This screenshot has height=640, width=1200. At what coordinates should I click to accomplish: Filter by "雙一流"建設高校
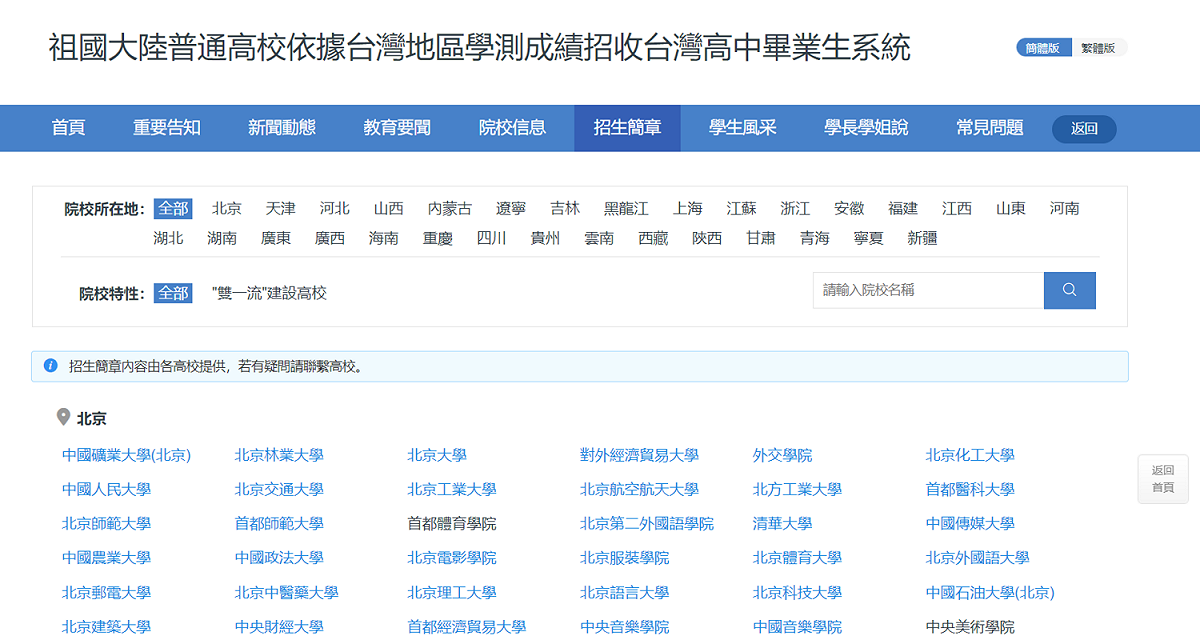pos(270,293)
